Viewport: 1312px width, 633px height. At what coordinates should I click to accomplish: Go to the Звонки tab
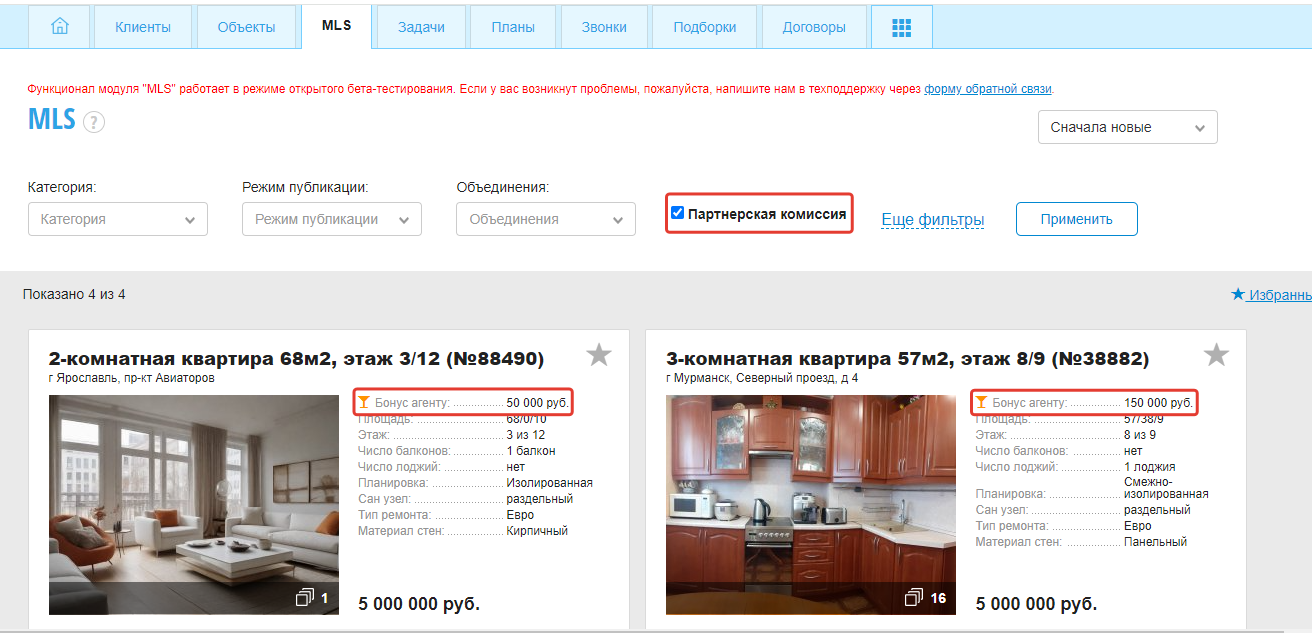click(x=604, y=27)
